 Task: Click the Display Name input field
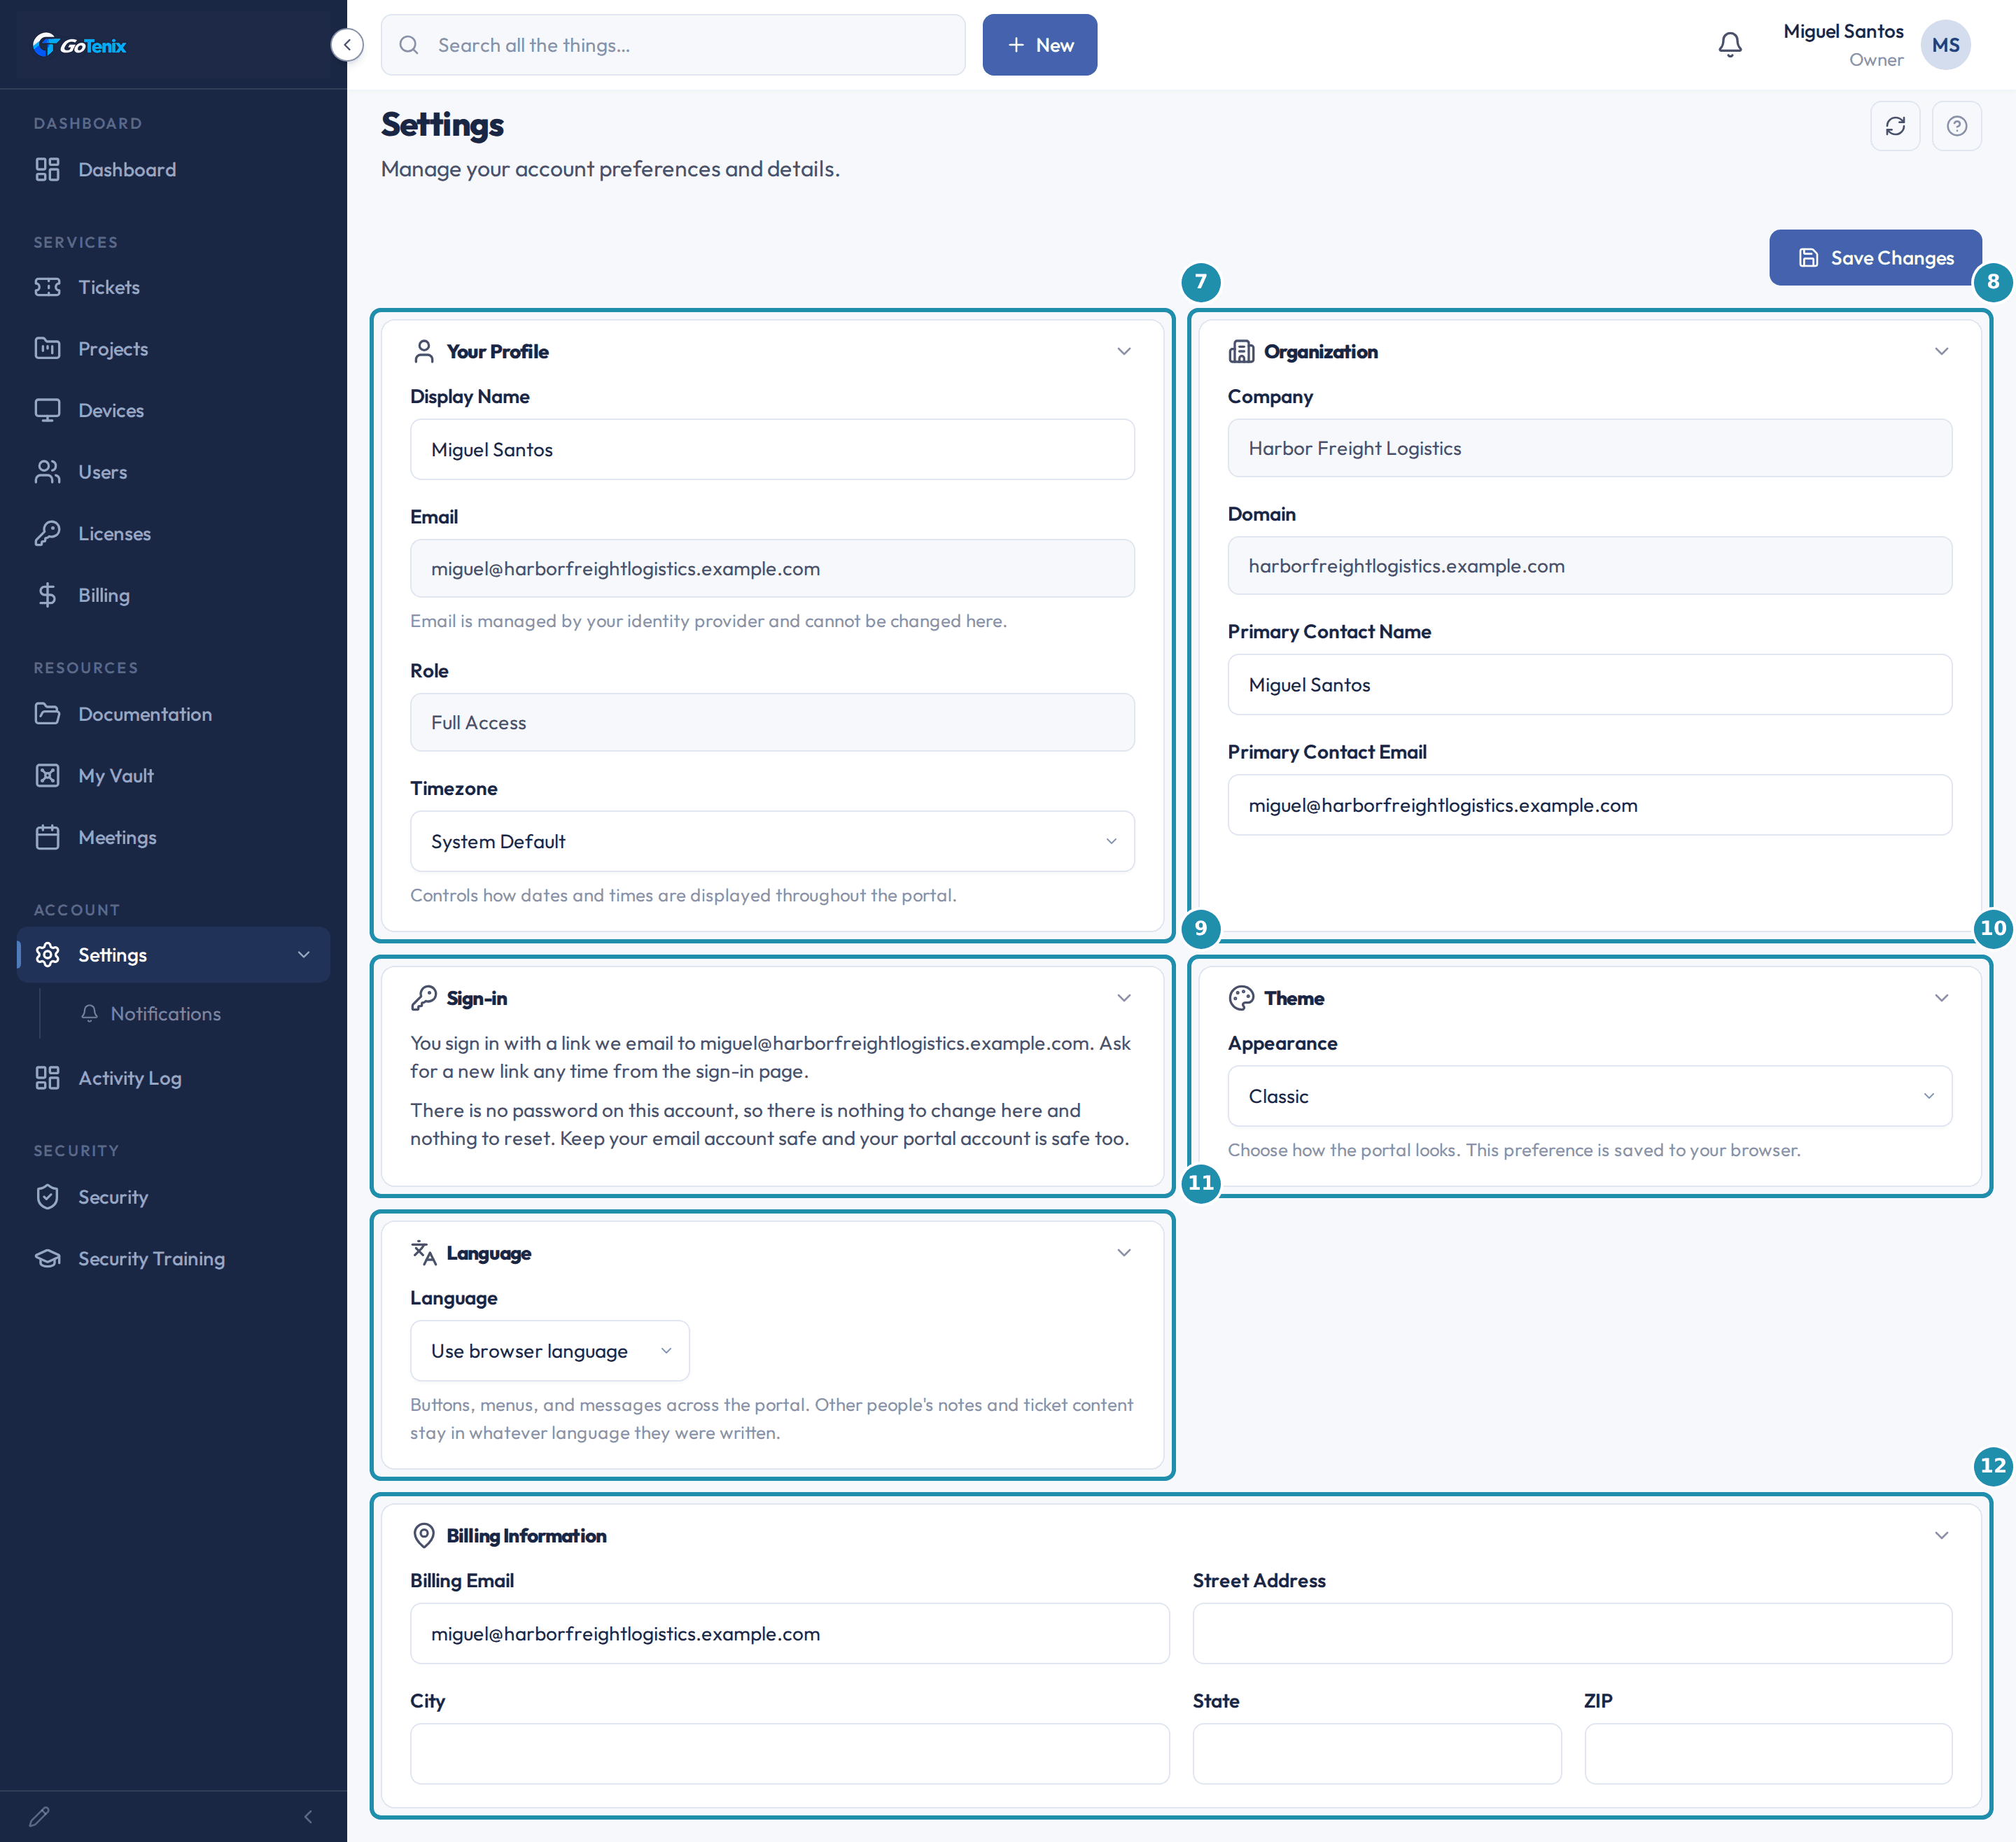click(772, 449)
